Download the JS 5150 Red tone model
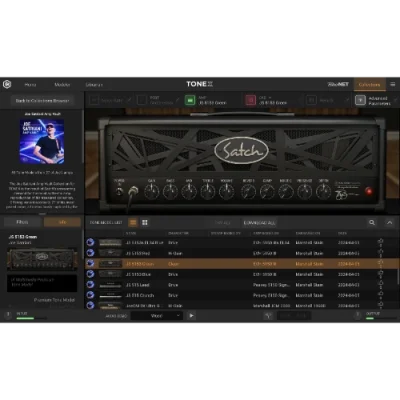400x400 pixels. 90,253
